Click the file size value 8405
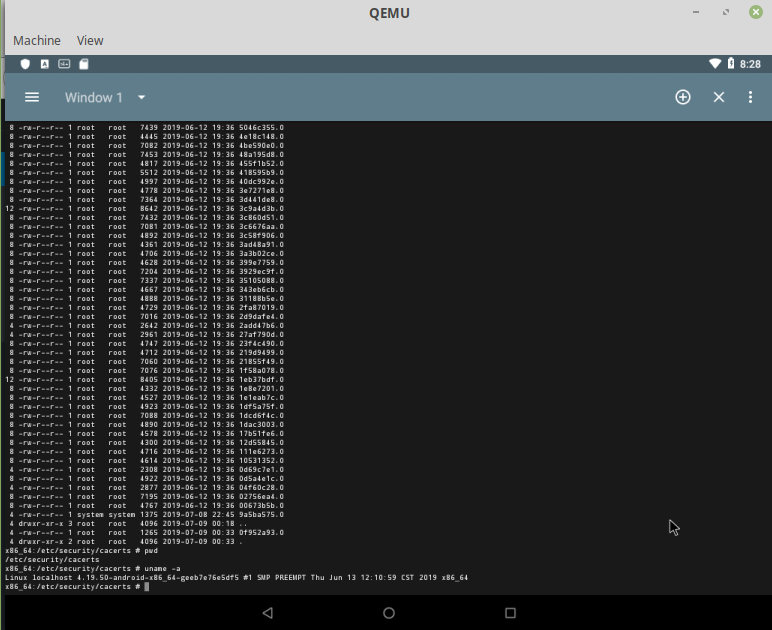Image resolution: width=772 pixels, height=630 pixels. (x=149, y=379)
